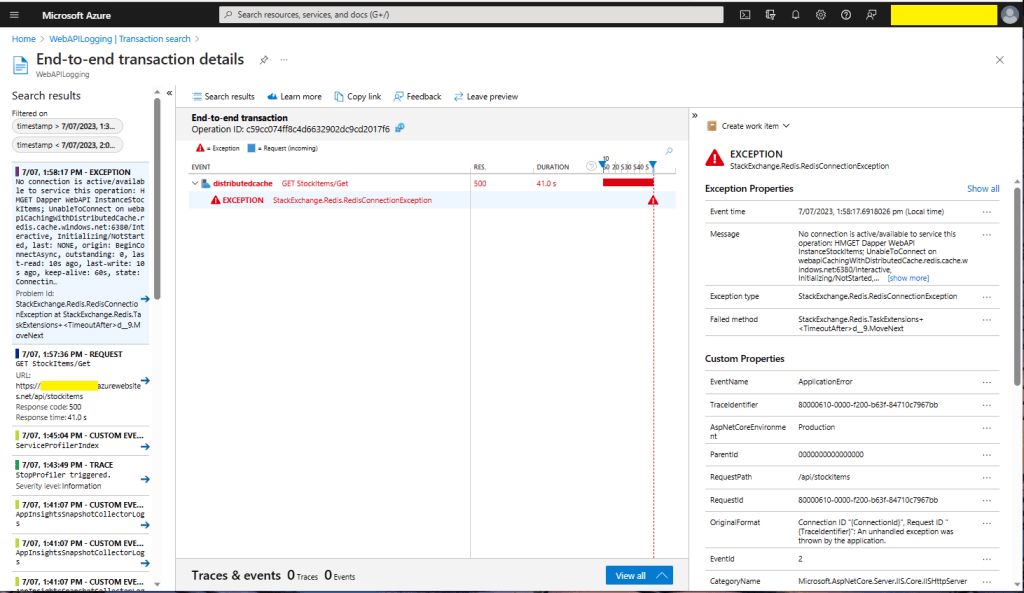Click the red exception marker on the timeline

pos(653,200)
